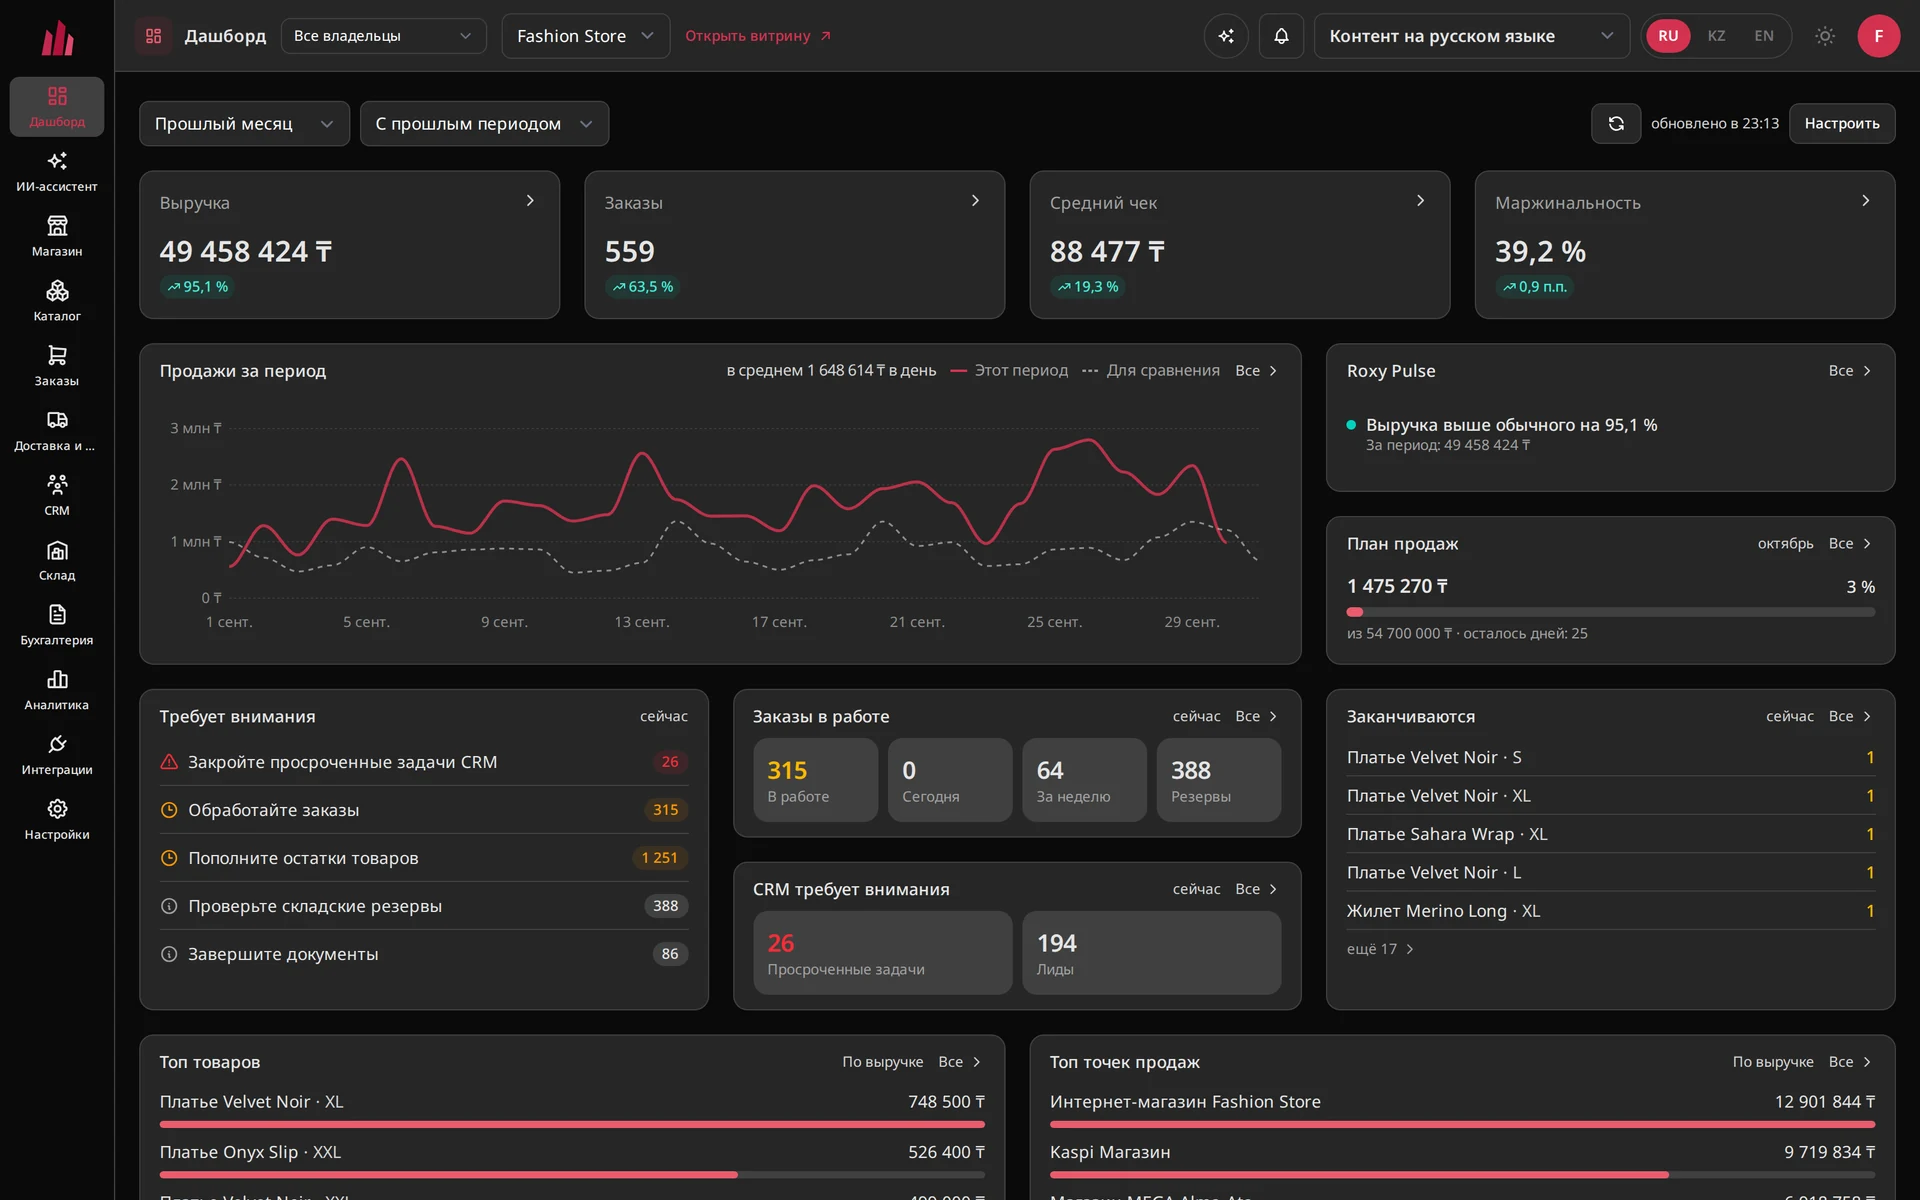This screenshot has width=1920, height=1200.
Task: Open Все in the Roxy Pulse card
Action: [x=1850, y=371]
